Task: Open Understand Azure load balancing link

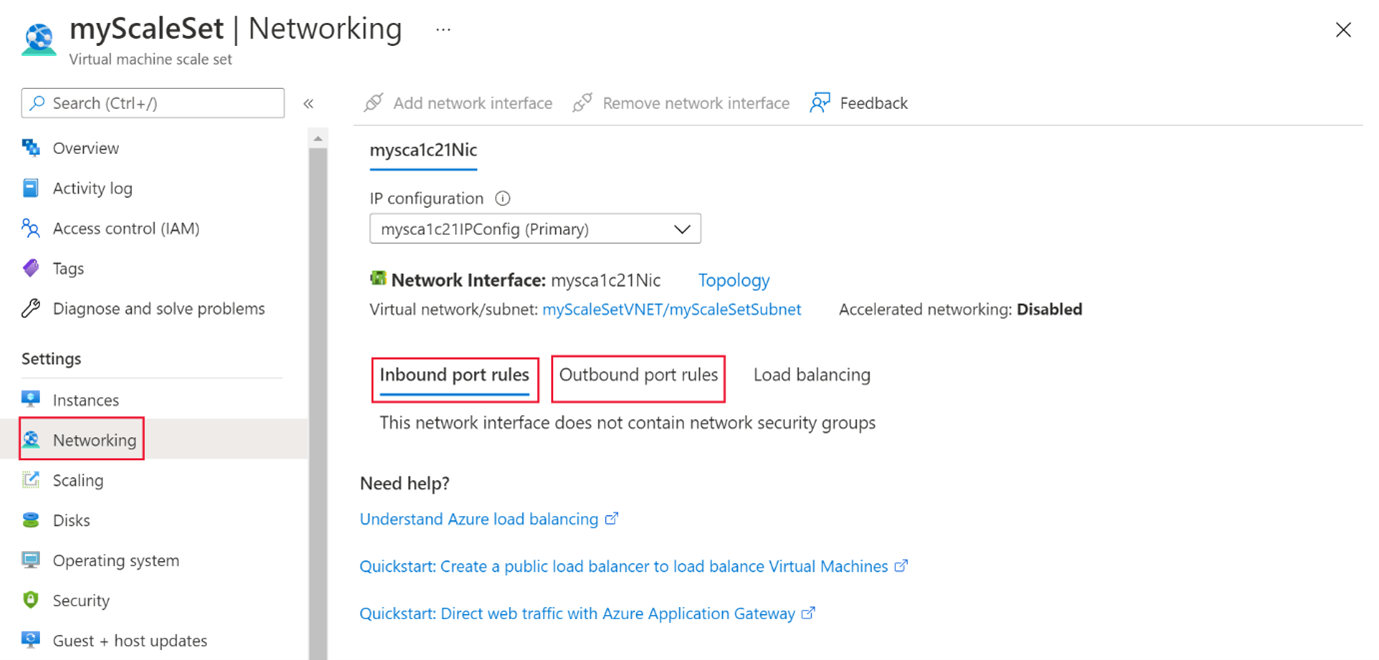Action: tap(479, 519)
